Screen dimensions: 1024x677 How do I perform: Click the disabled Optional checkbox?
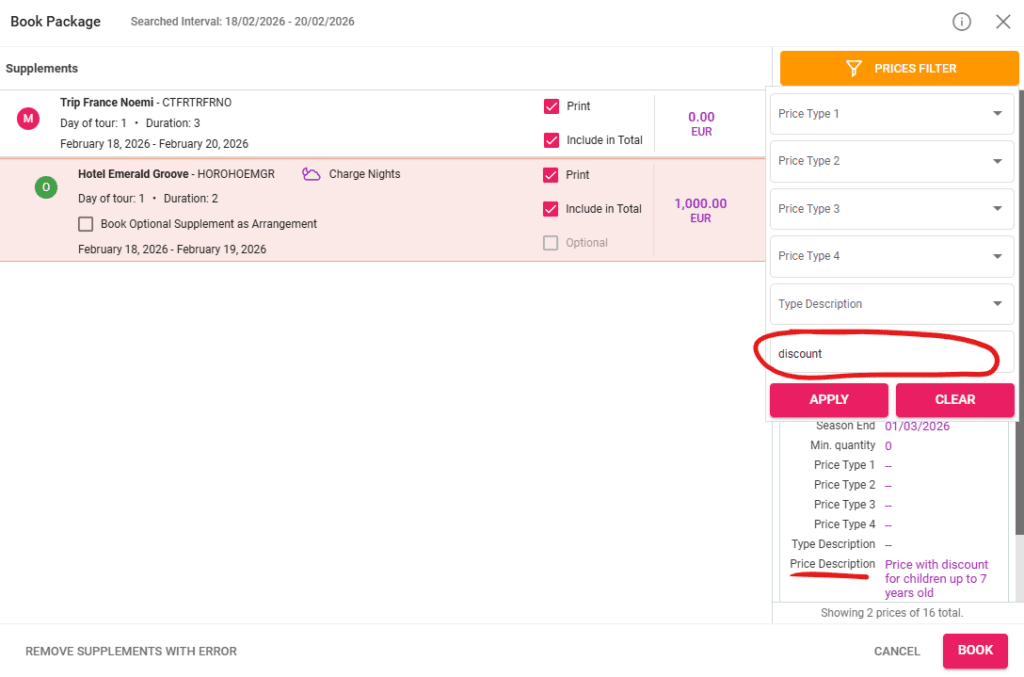(x=551, y=242)
